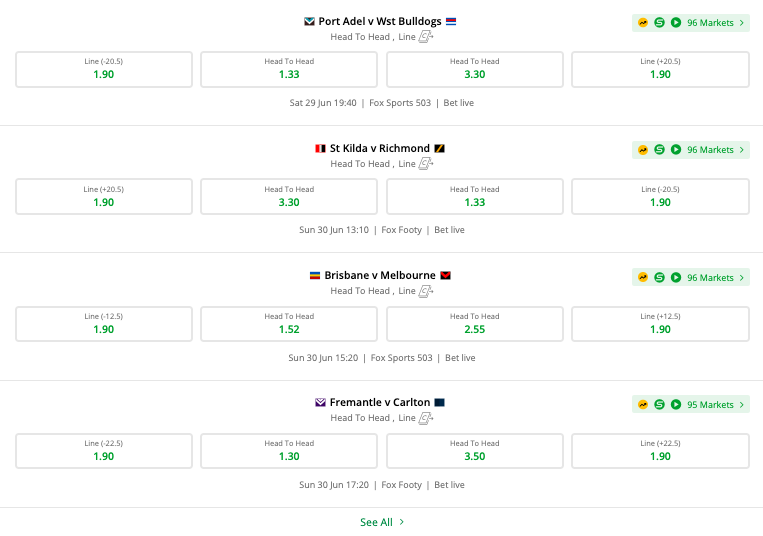Open 96 Markets for St Kilda v Richmond
The image size is (763, 536).
point(715,150)
